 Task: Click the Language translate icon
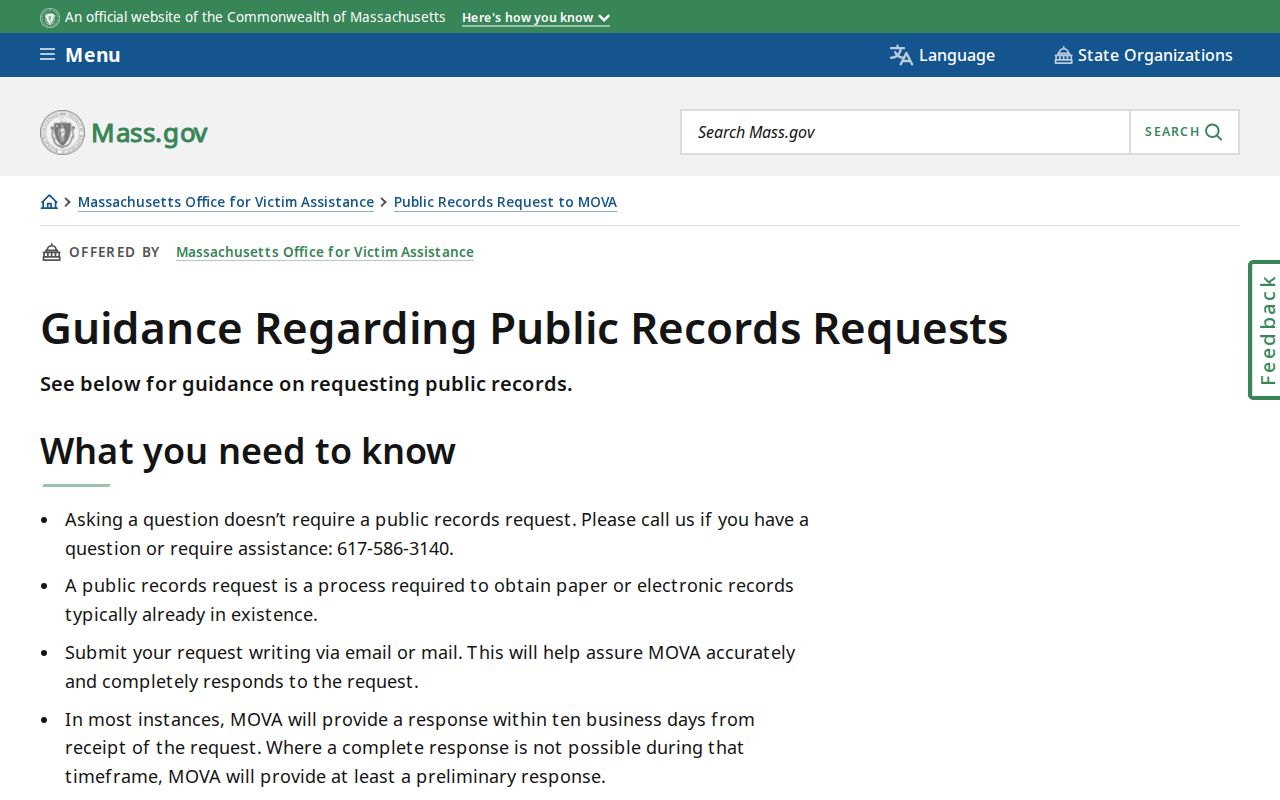[x=901, y=55]
